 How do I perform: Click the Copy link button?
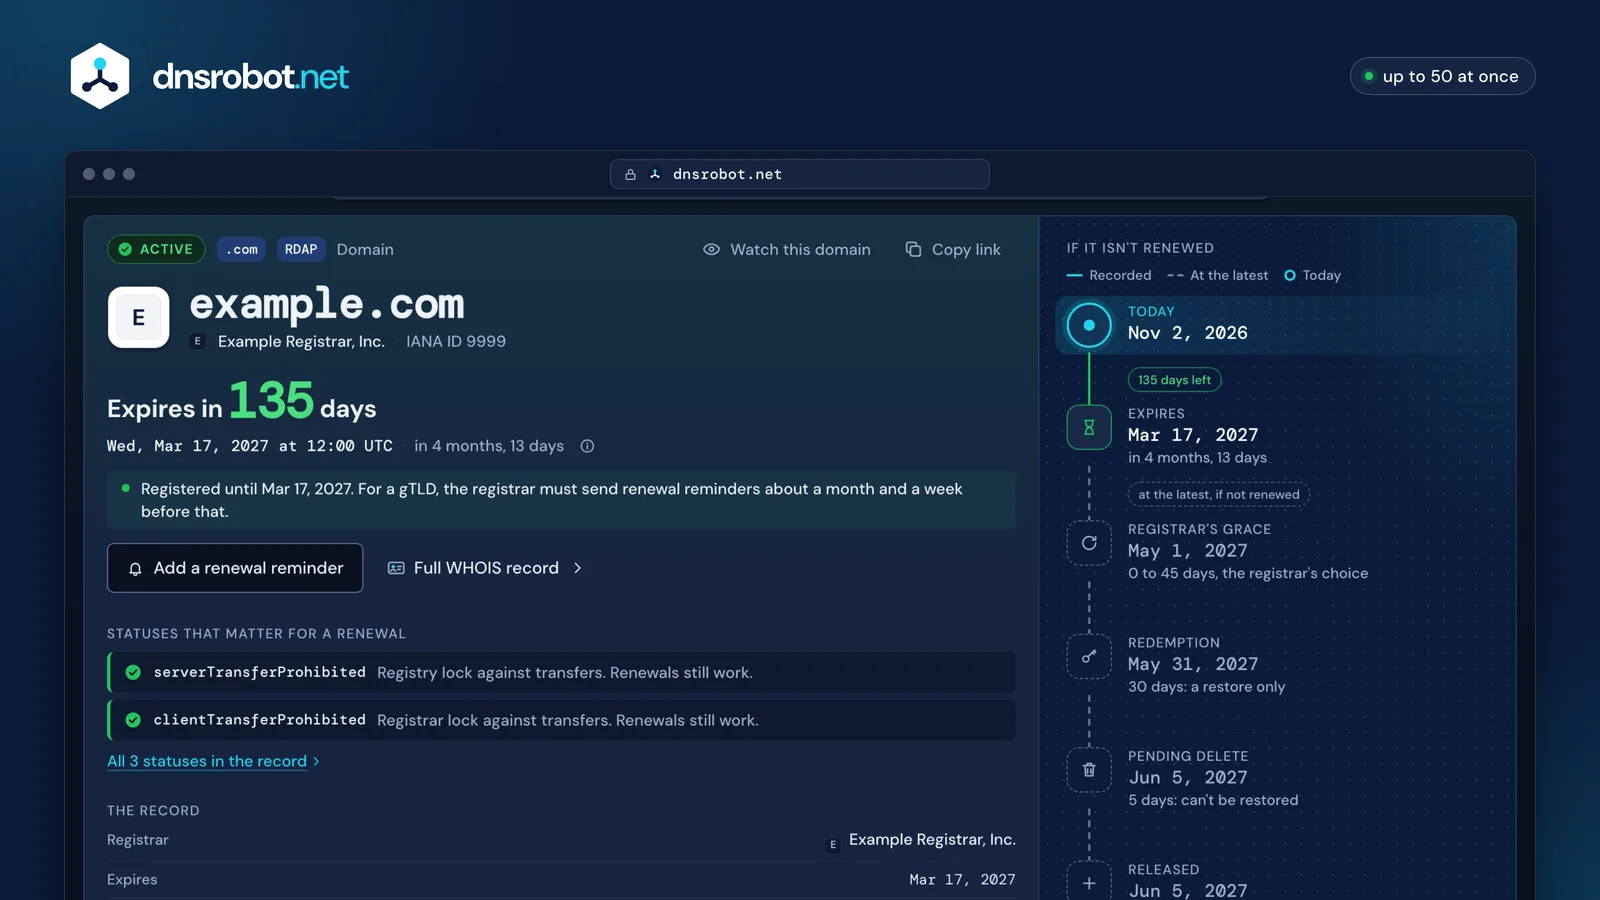pos(953,249)
